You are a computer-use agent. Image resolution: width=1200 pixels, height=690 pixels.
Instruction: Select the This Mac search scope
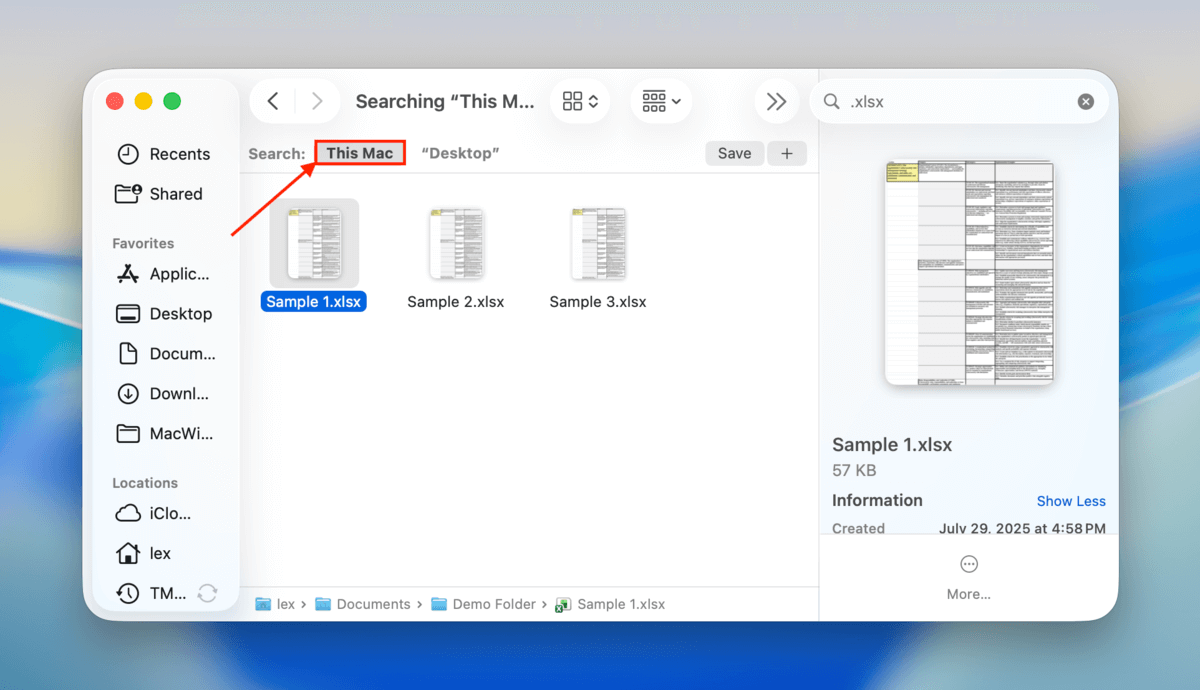(x=359, y=152)
